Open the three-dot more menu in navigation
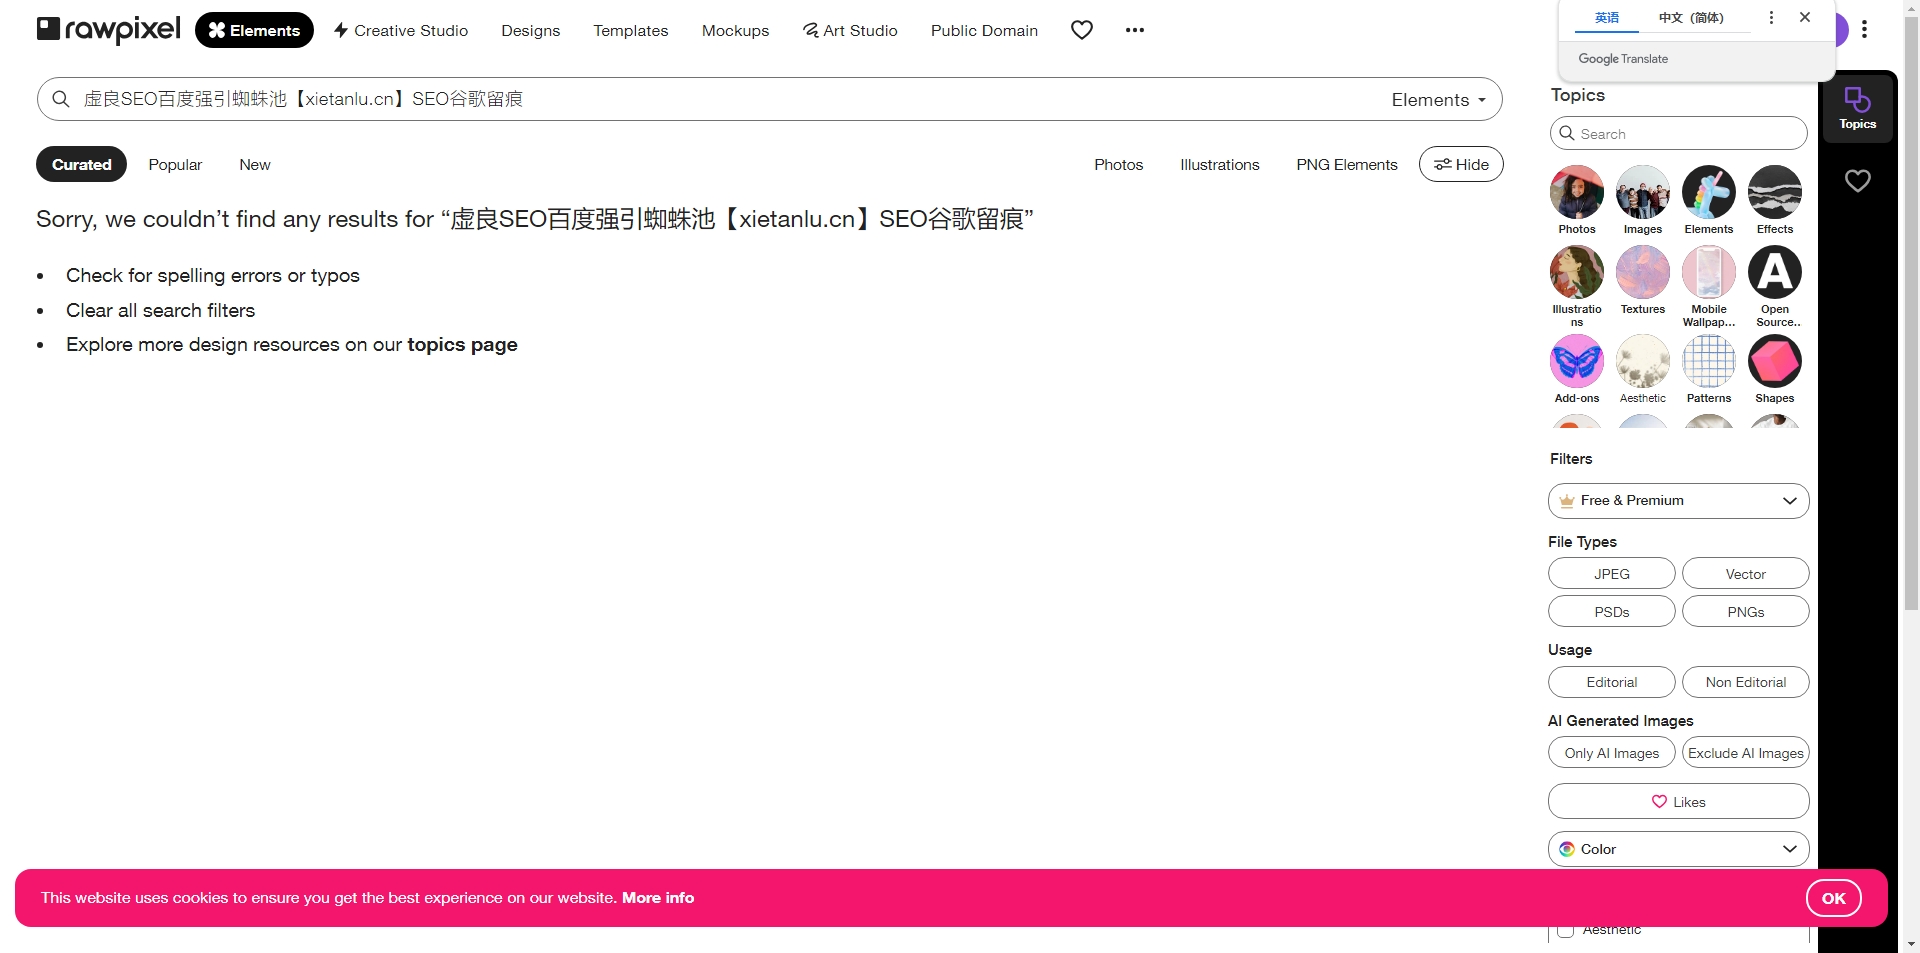This screenshot has width=1920, height=953. point(1134,30)
